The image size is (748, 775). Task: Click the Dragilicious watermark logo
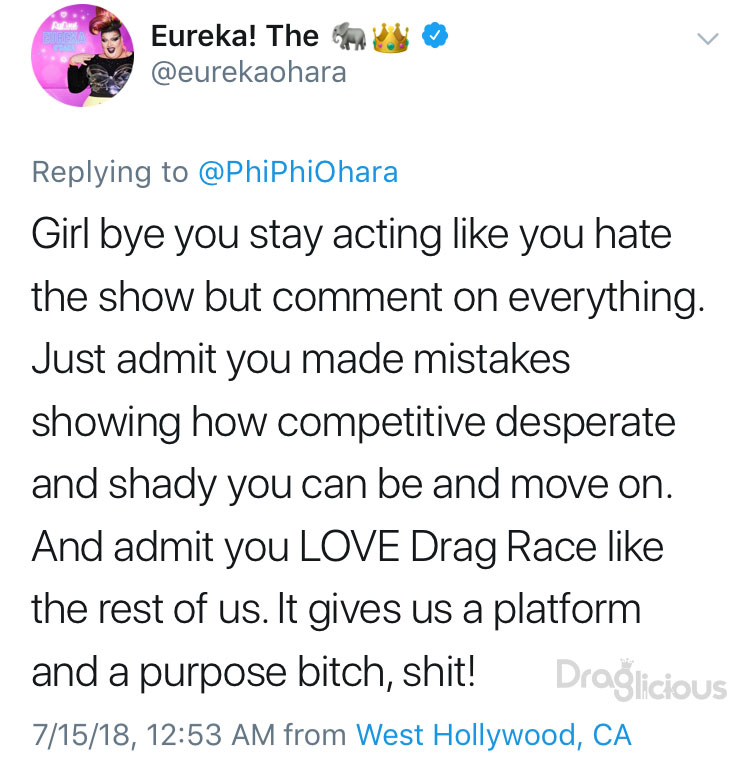pyautogui.click(x=641, y=680)
